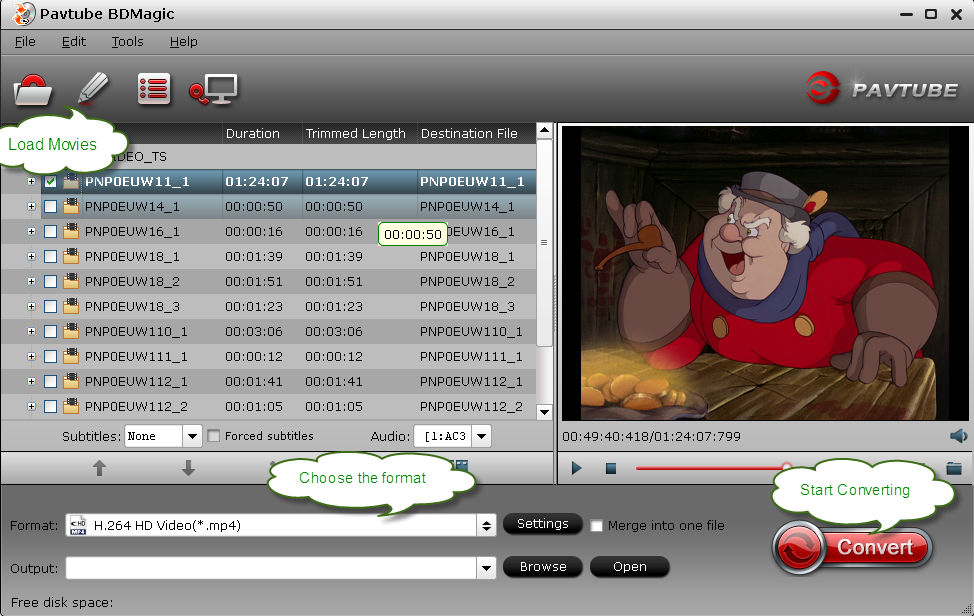The width and height of the screenshot is (974, 616).
Task: Click the Duration column header
Action: (262, 134)
